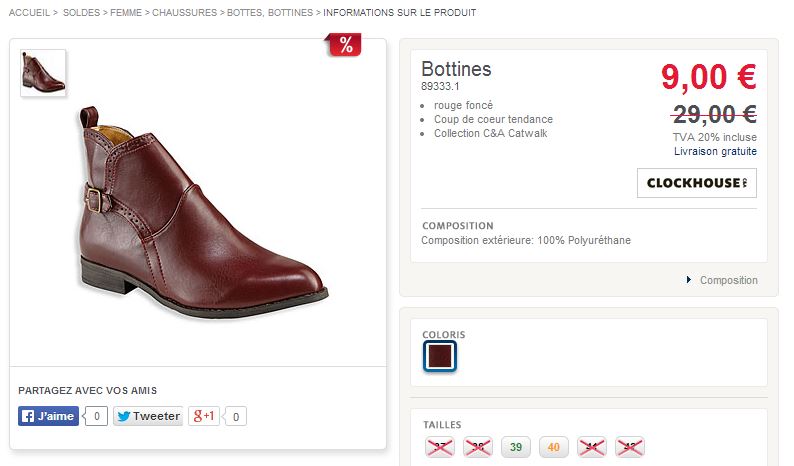The width and height of the screenshot is (794, 466).
Task: Click the Clockhouse brand logo
Action: click(696, 183)
